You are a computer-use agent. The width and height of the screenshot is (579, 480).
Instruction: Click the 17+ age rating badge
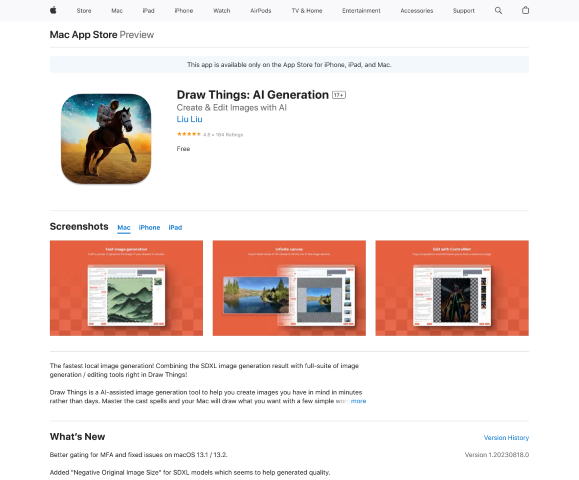(x=339, y=95)
